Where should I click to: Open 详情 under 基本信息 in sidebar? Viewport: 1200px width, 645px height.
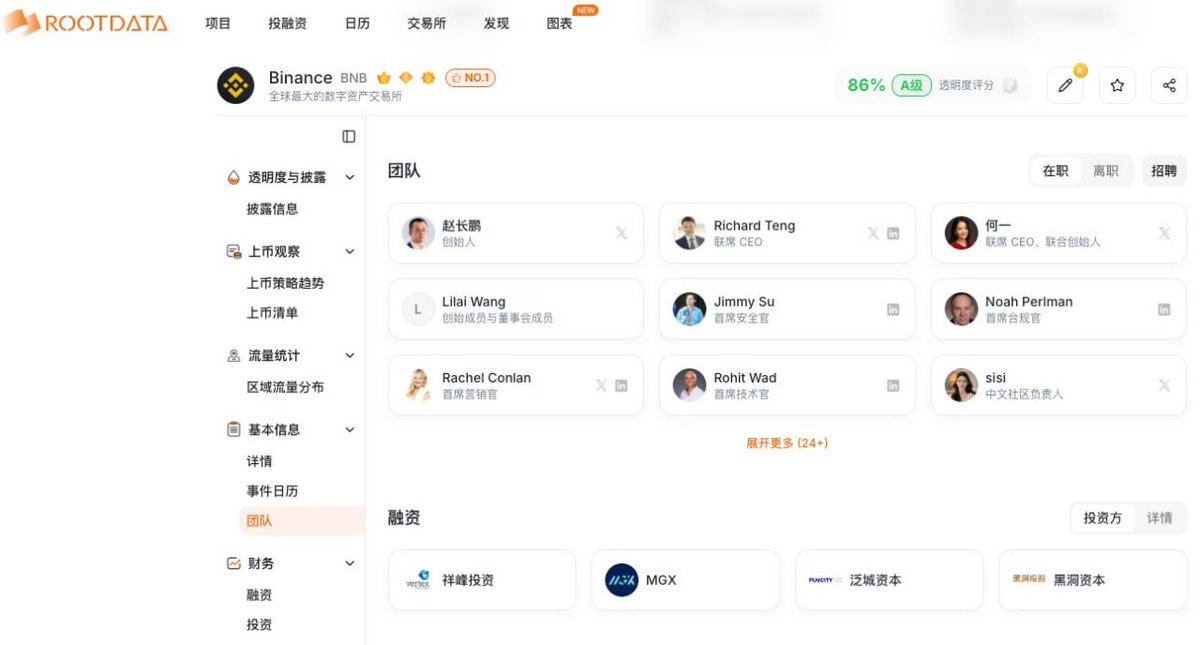click(259, 461)
